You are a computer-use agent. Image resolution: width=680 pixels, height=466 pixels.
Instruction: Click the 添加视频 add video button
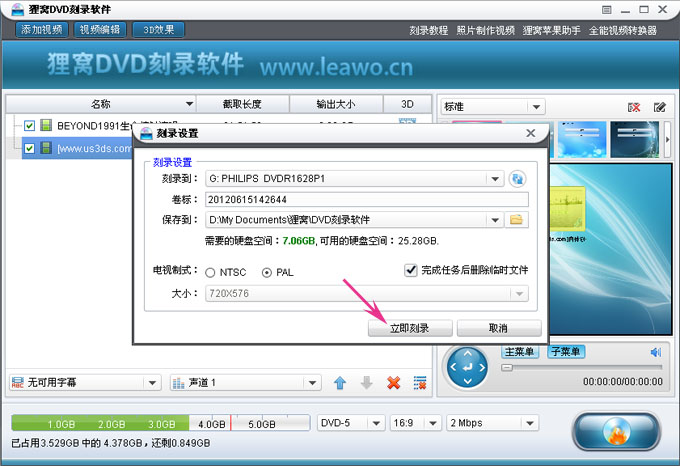tap(42, 29)
